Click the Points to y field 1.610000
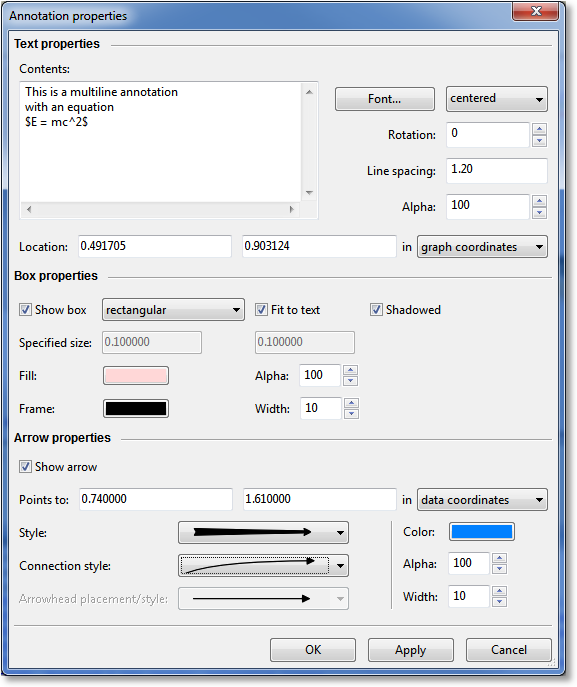Viewport: 577px width, 687px height. tap(320, 499)
